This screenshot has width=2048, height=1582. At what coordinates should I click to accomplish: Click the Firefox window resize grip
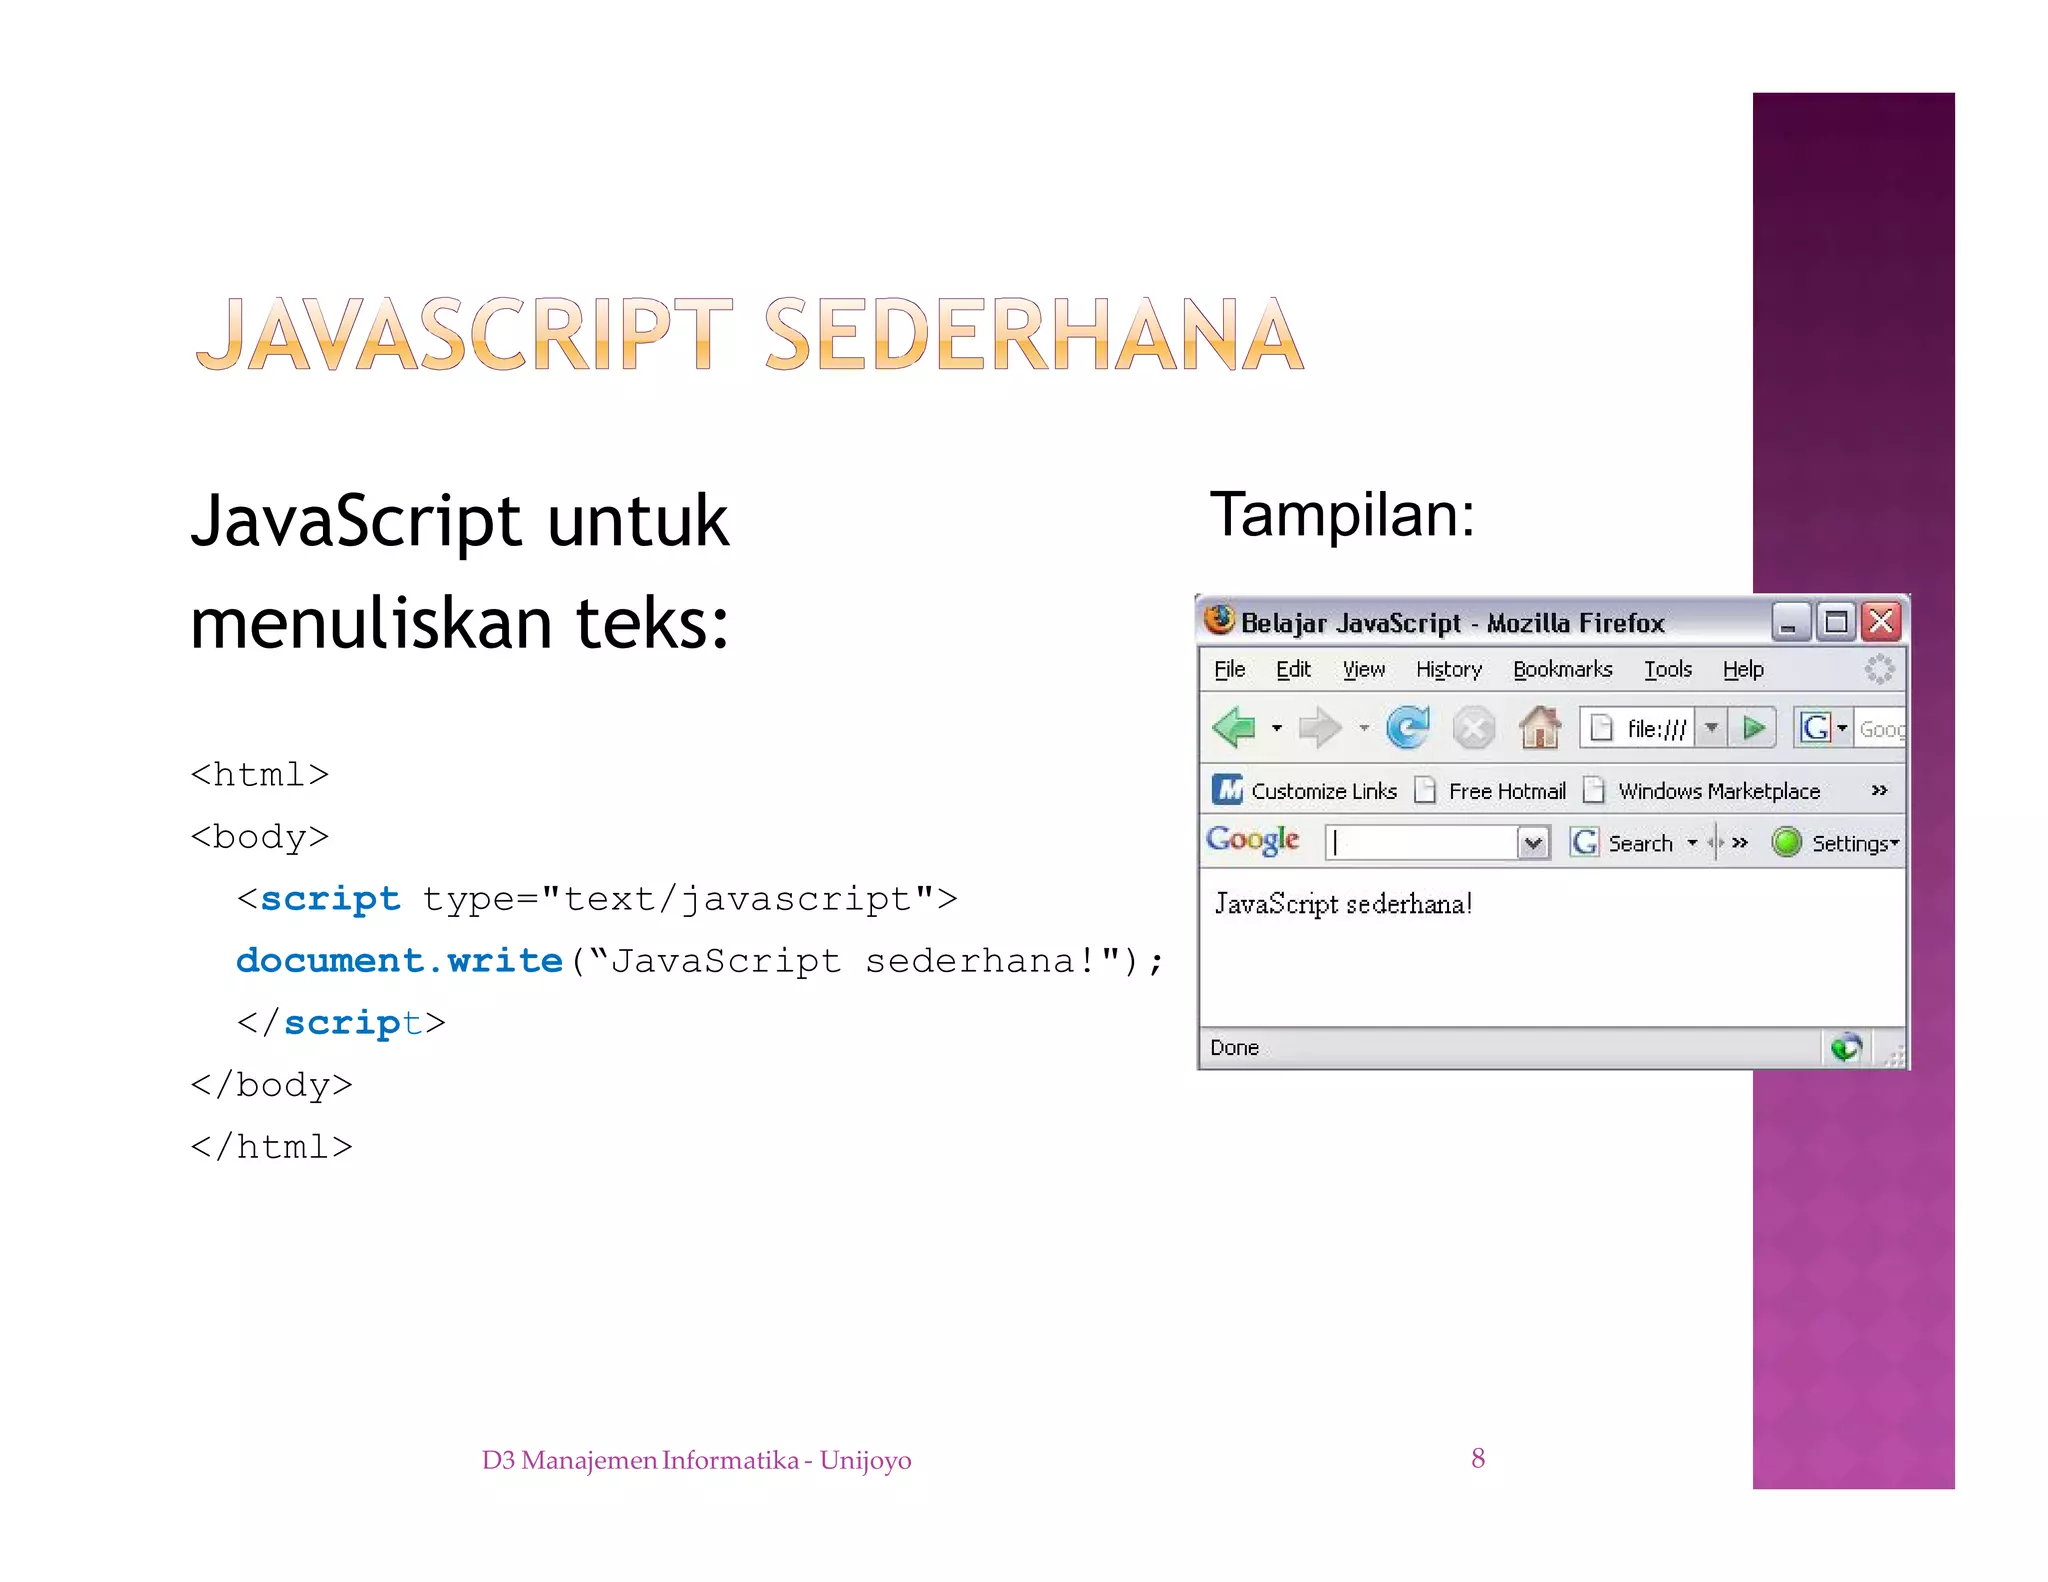tap(1893, 1054)
